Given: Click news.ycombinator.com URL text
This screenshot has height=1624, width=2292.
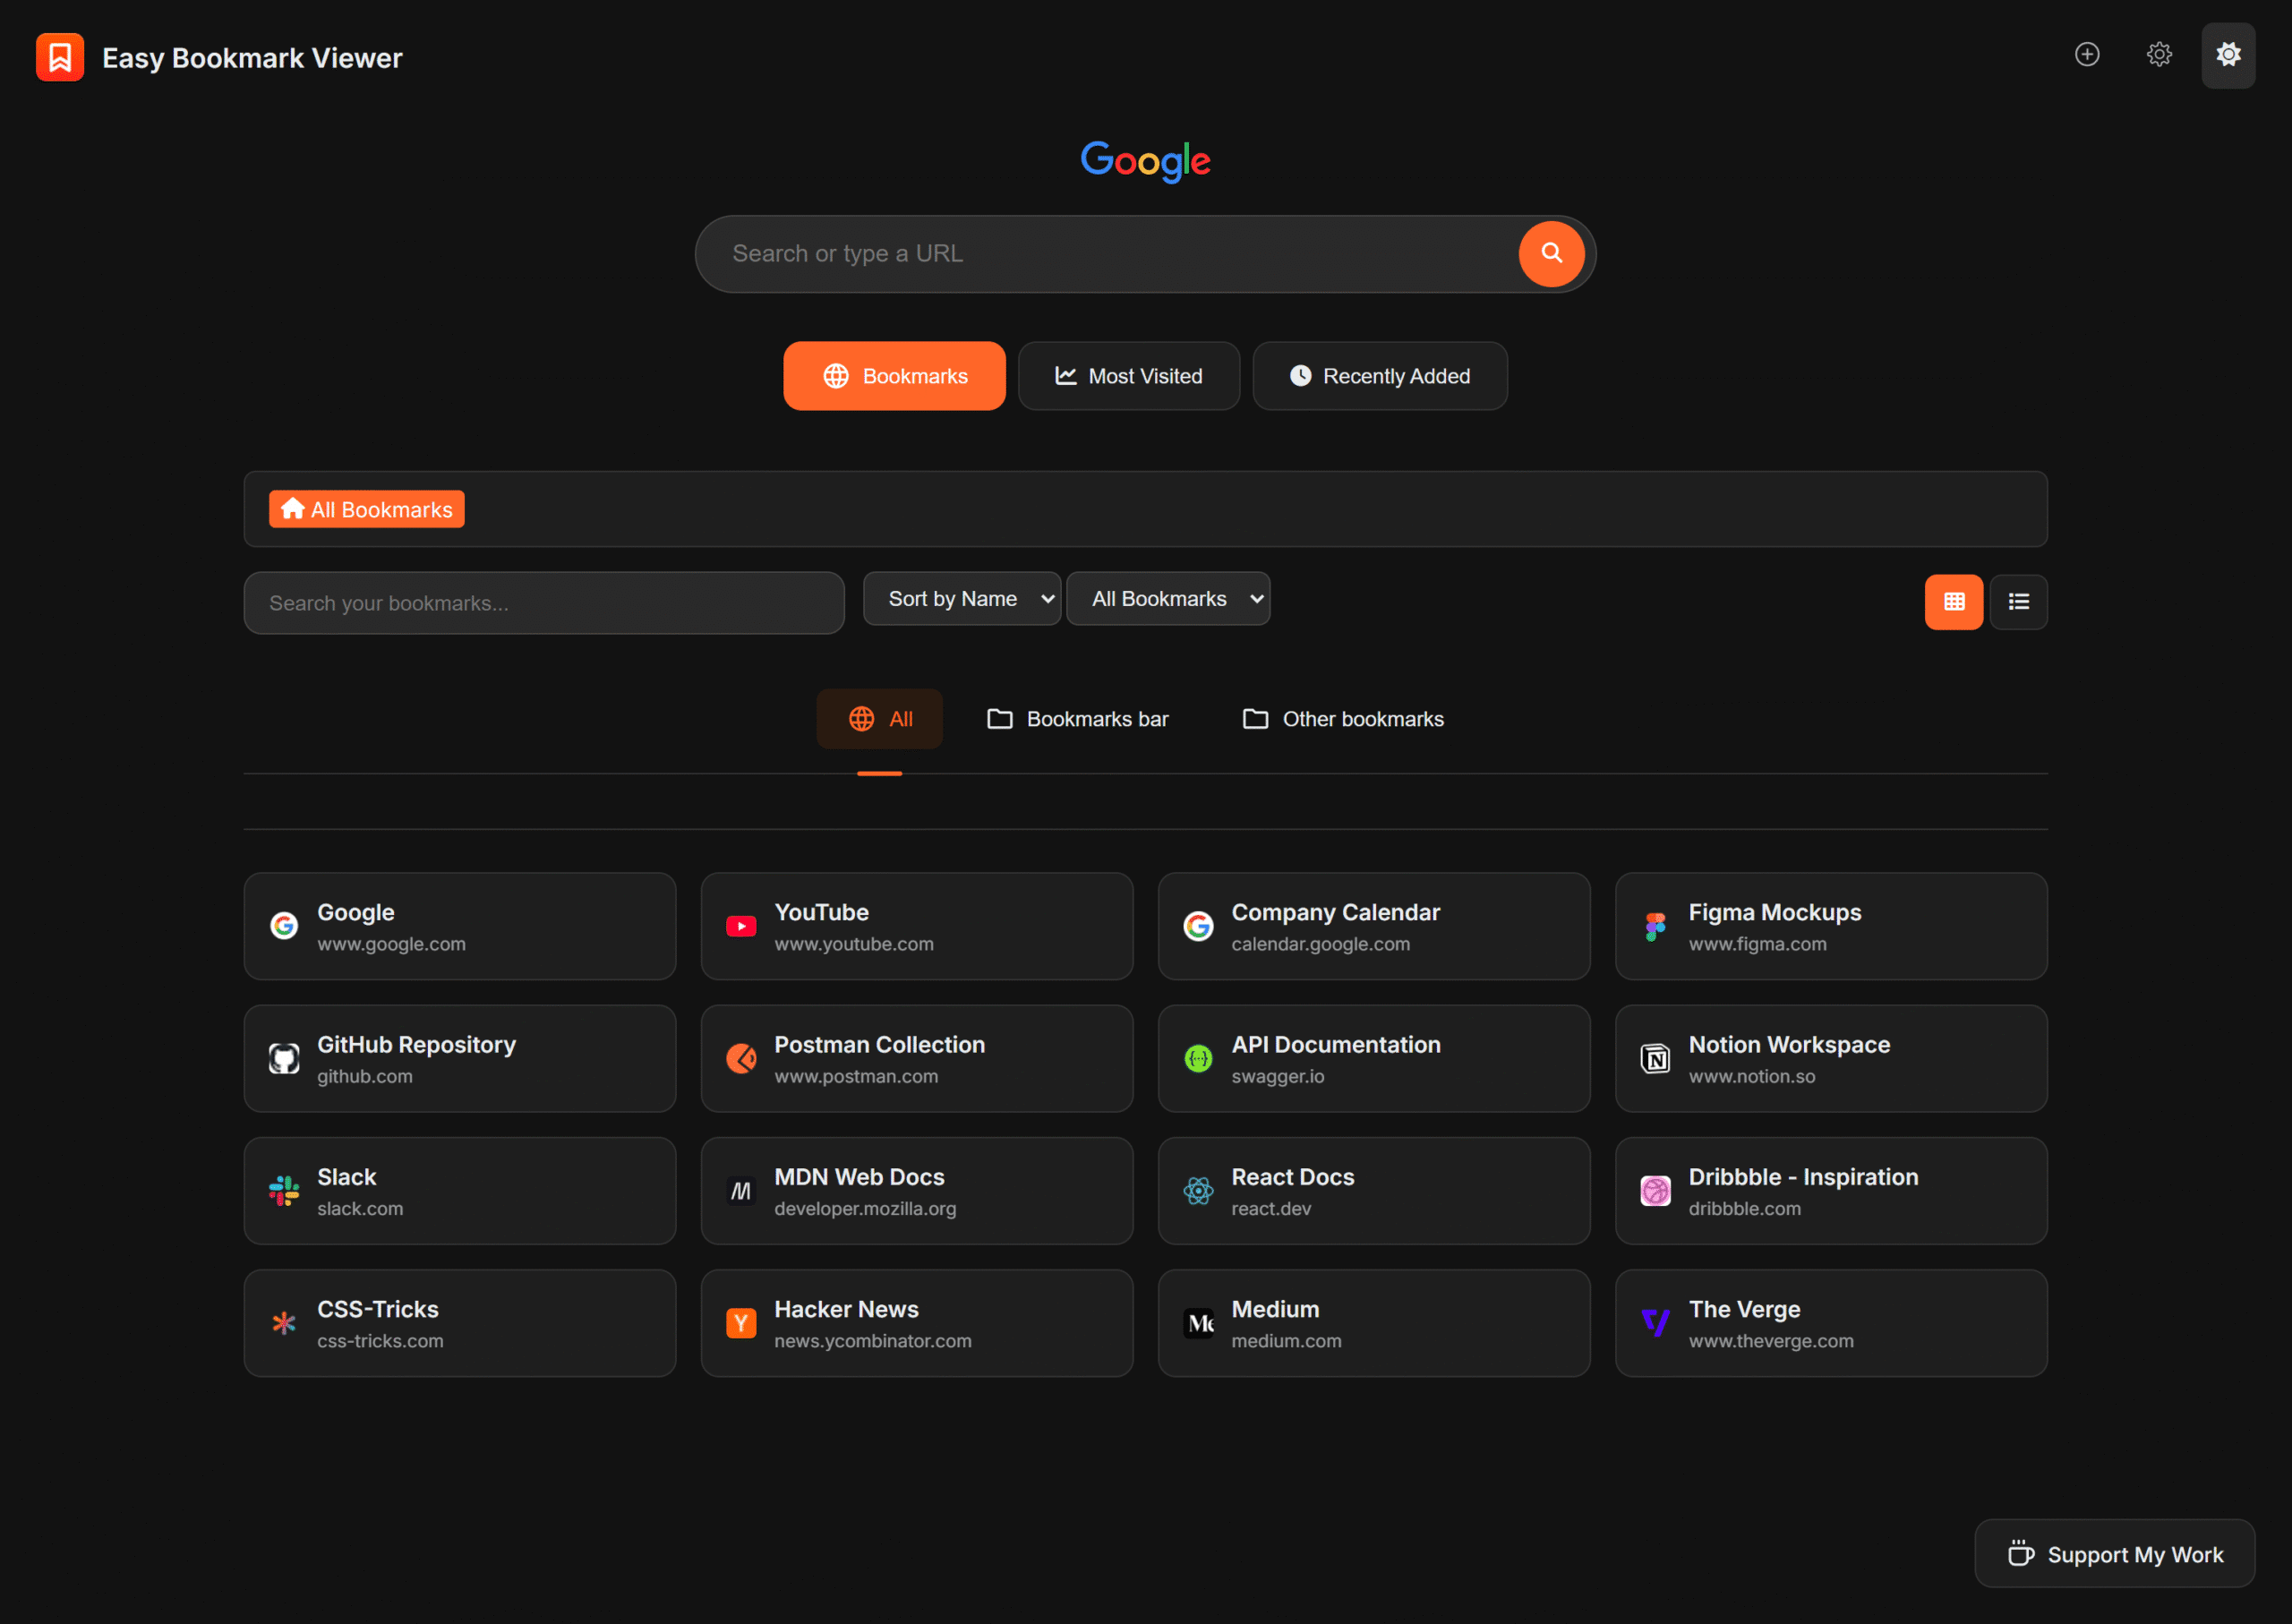Looking at the screenshot, I should click(872, 1341).
